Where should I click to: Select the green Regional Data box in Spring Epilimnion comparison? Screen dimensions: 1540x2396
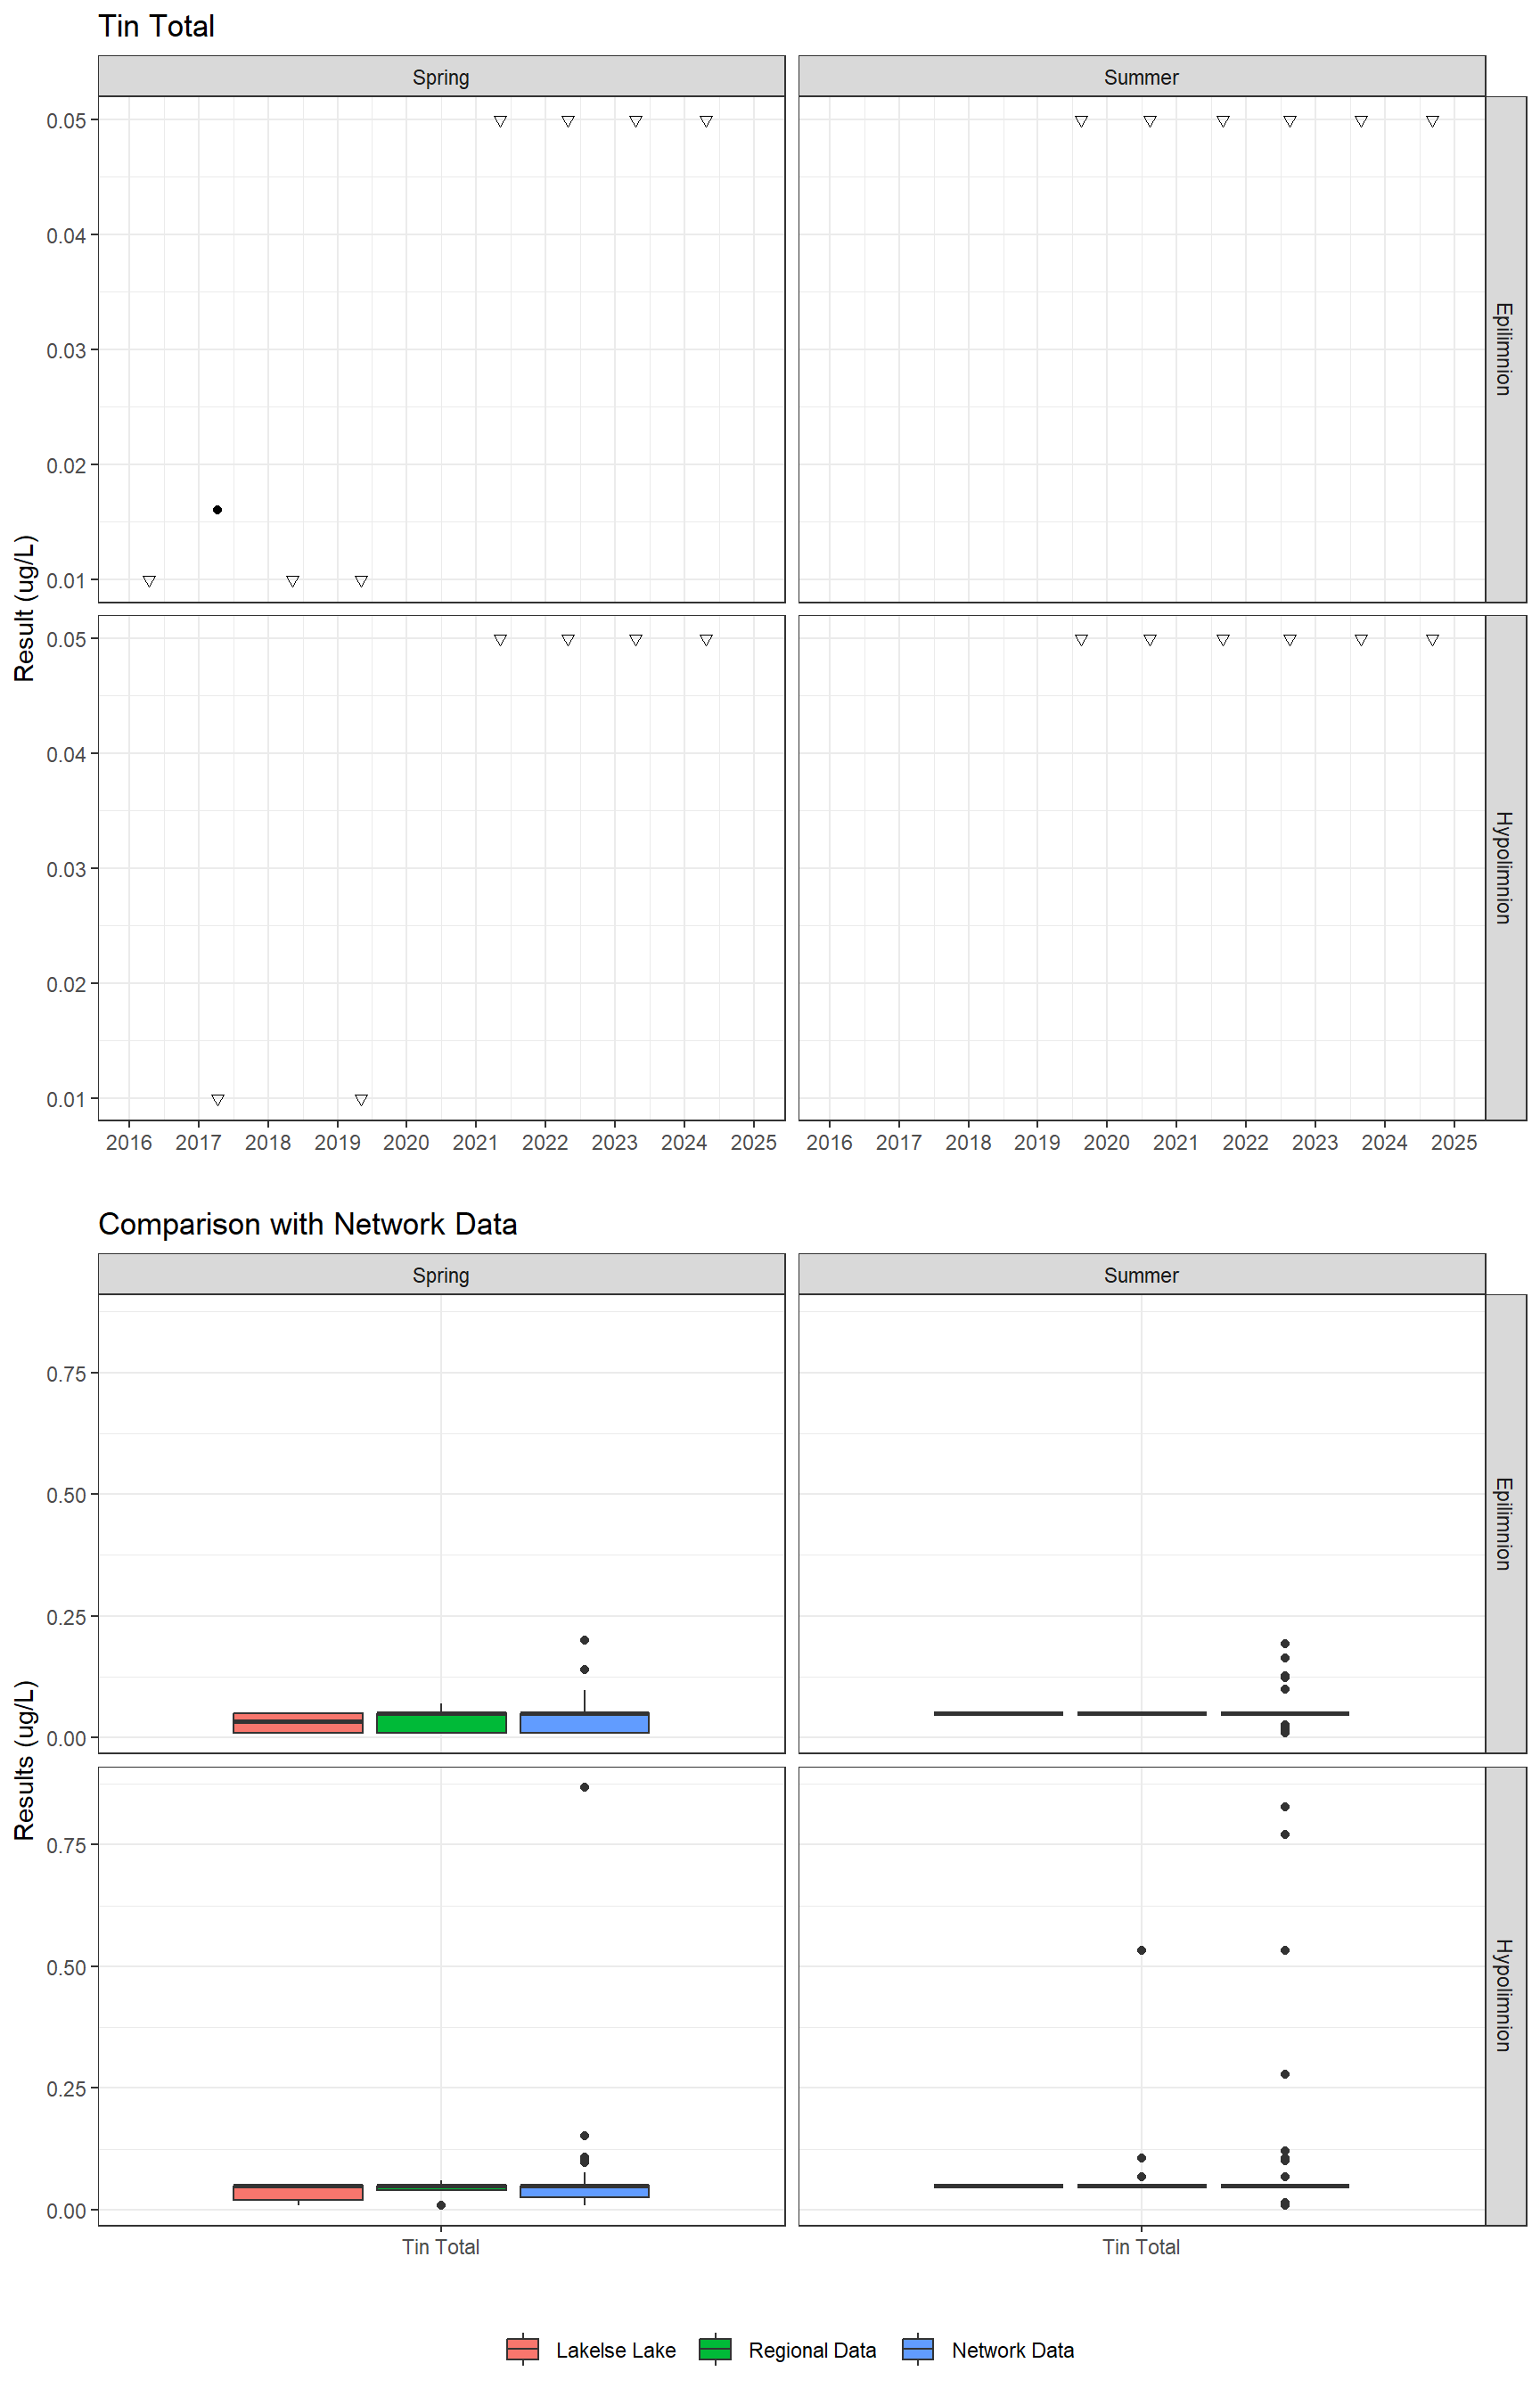(x=441, y=1722)
